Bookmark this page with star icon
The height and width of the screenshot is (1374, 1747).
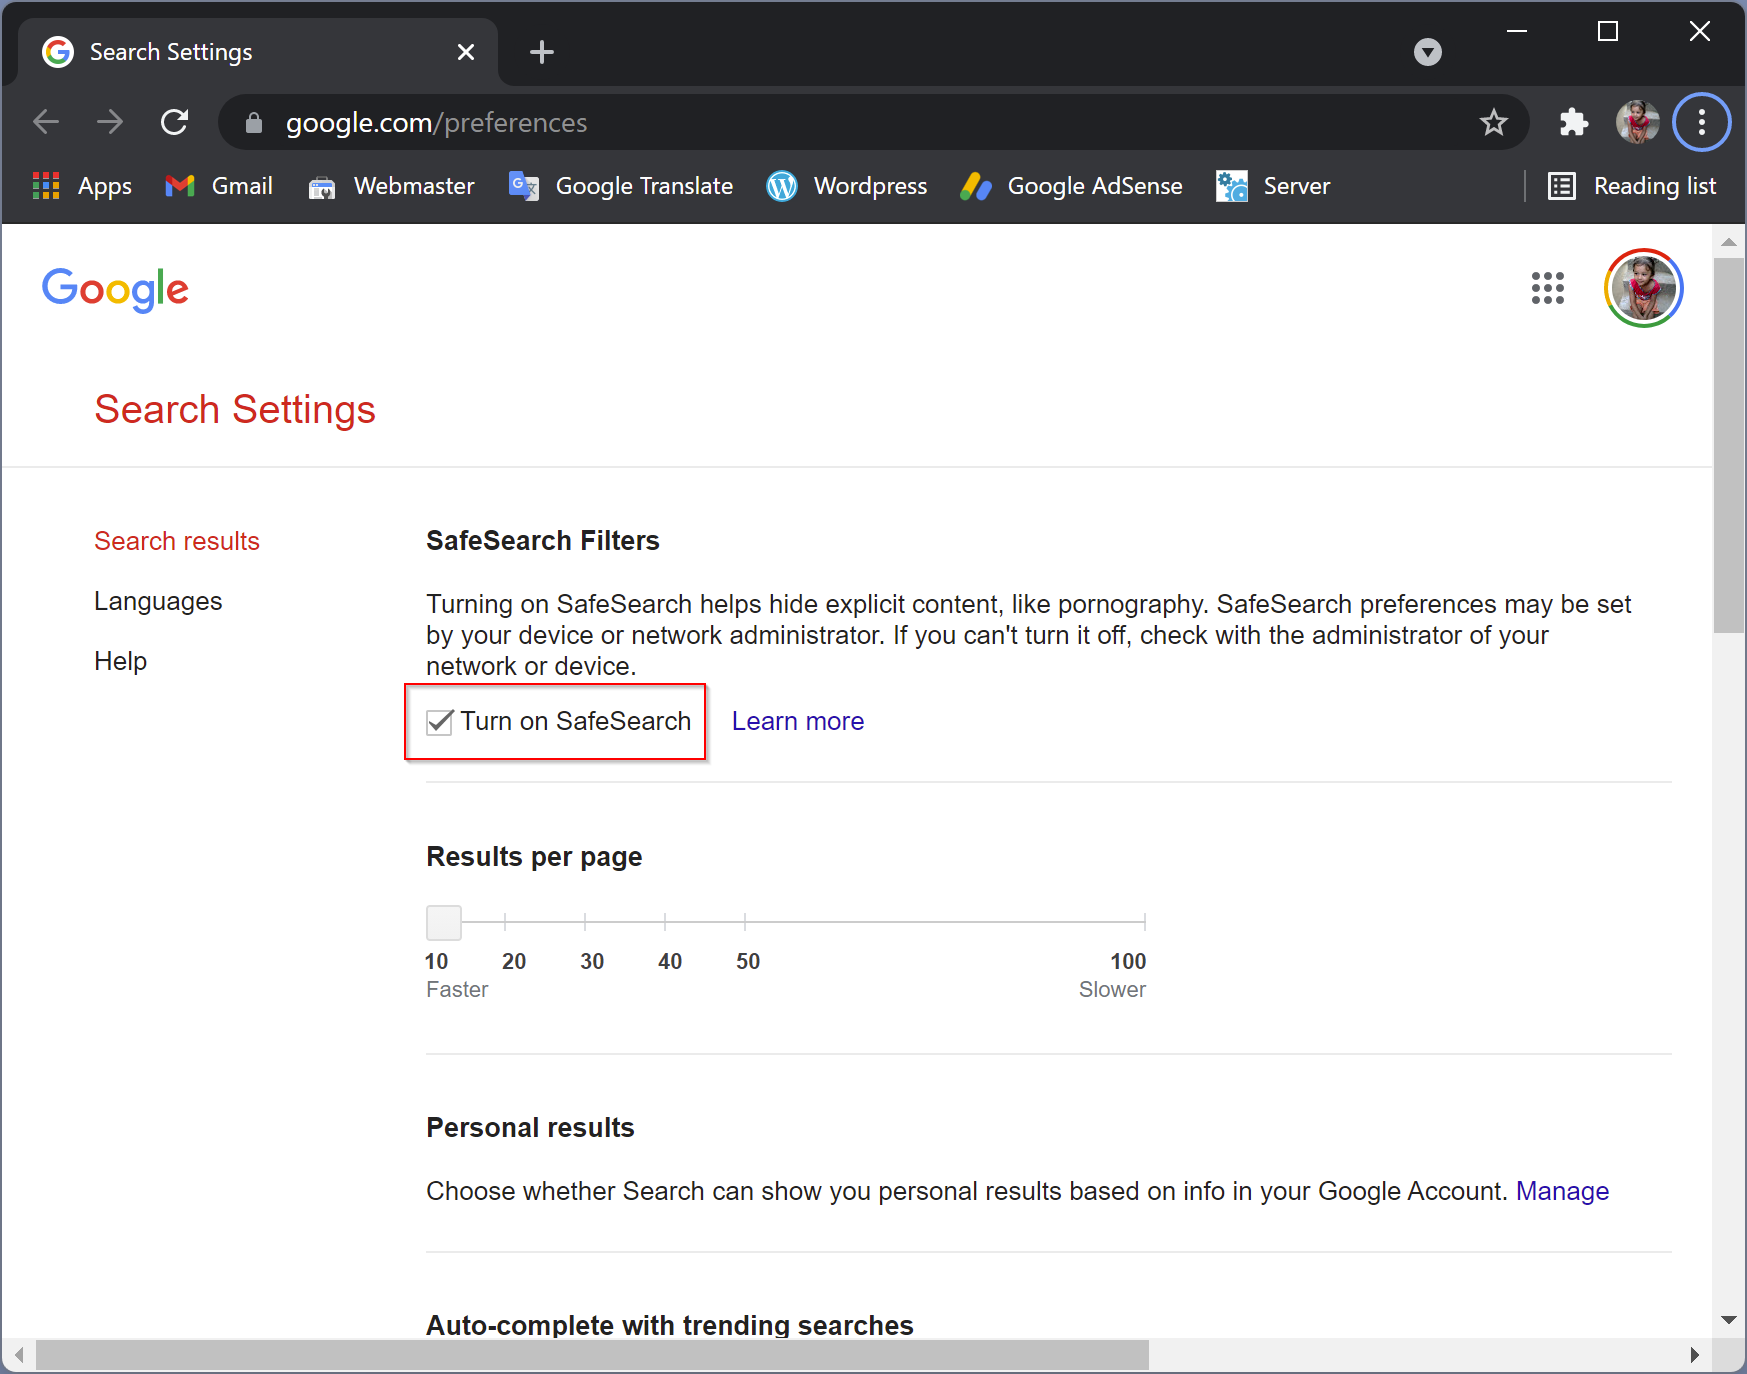1493,122
